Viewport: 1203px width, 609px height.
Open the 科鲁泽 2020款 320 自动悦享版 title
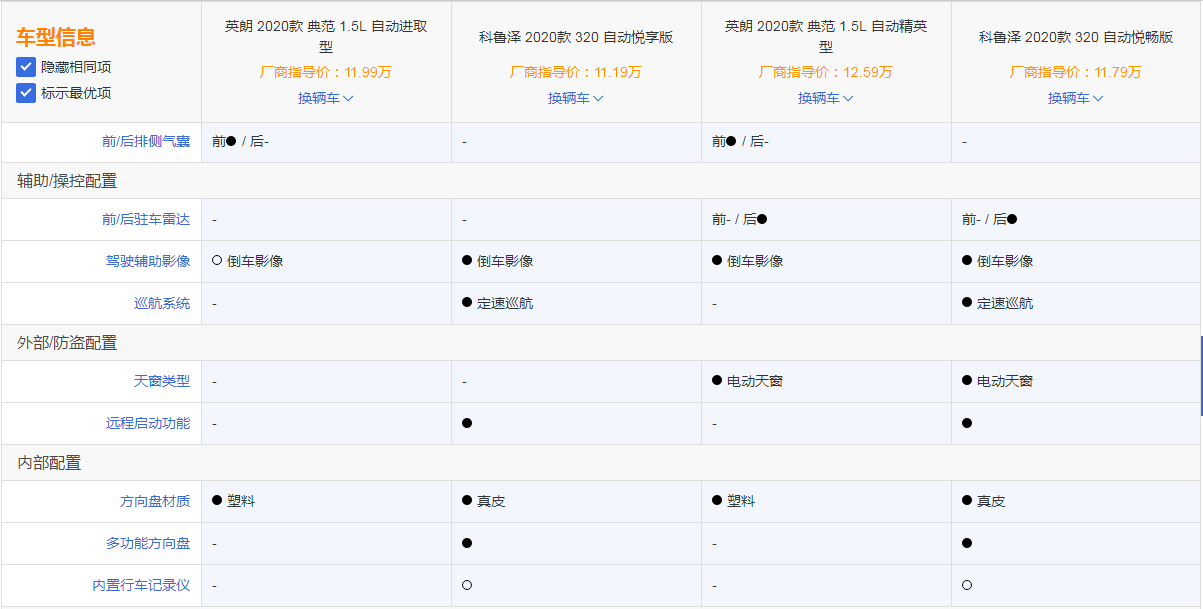coord(576,37)
